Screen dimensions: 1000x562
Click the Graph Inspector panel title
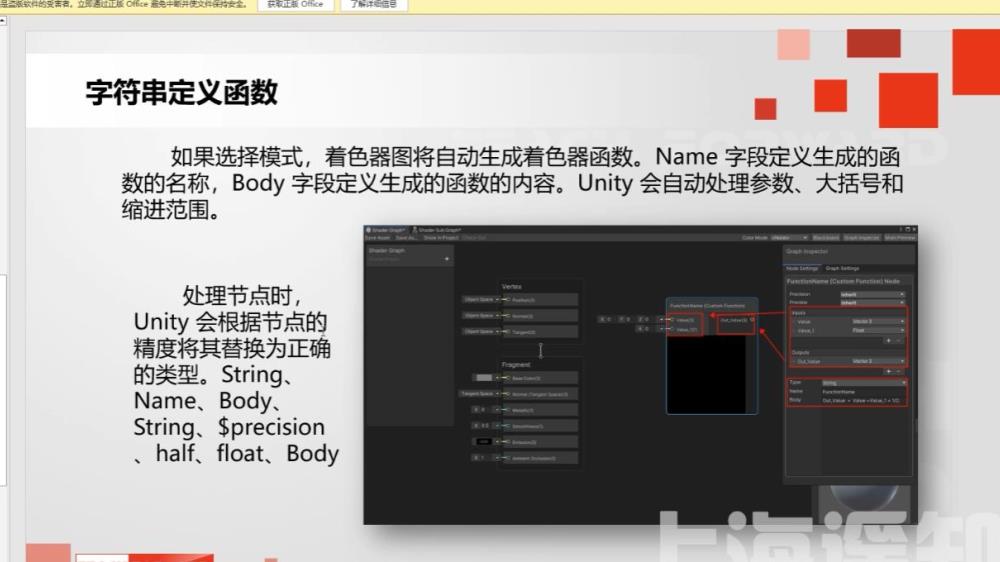click(x=807, y=251)
